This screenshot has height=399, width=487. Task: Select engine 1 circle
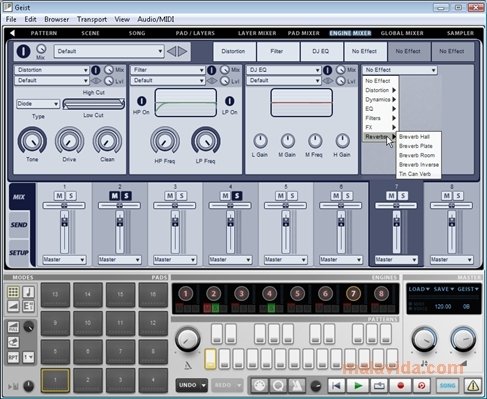[186, 294]
